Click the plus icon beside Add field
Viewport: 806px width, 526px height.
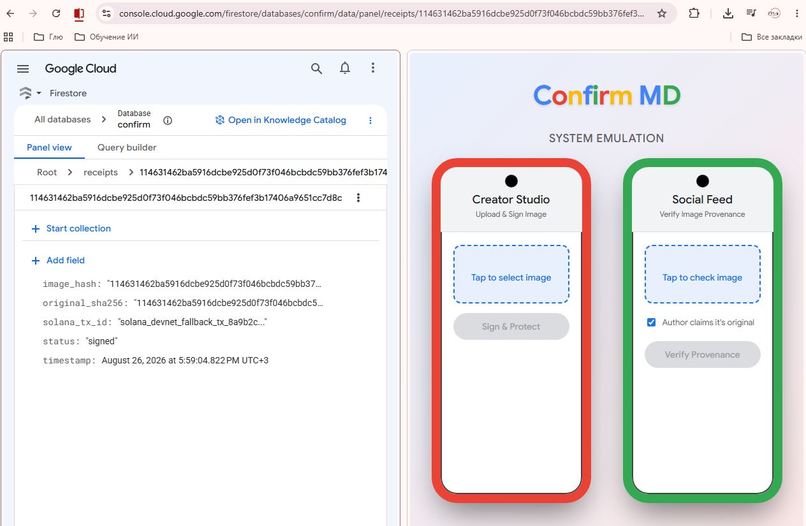35,261
